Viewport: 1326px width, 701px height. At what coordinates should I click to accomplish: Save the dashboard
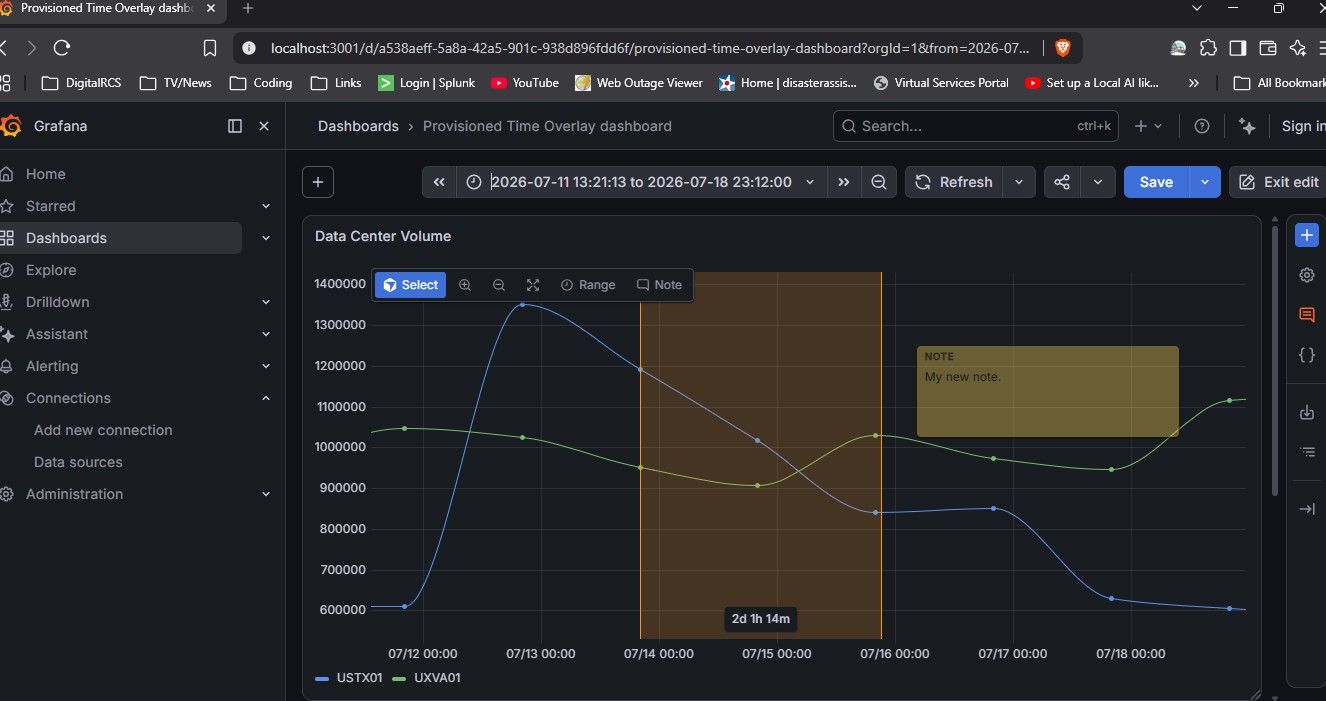1156,182
